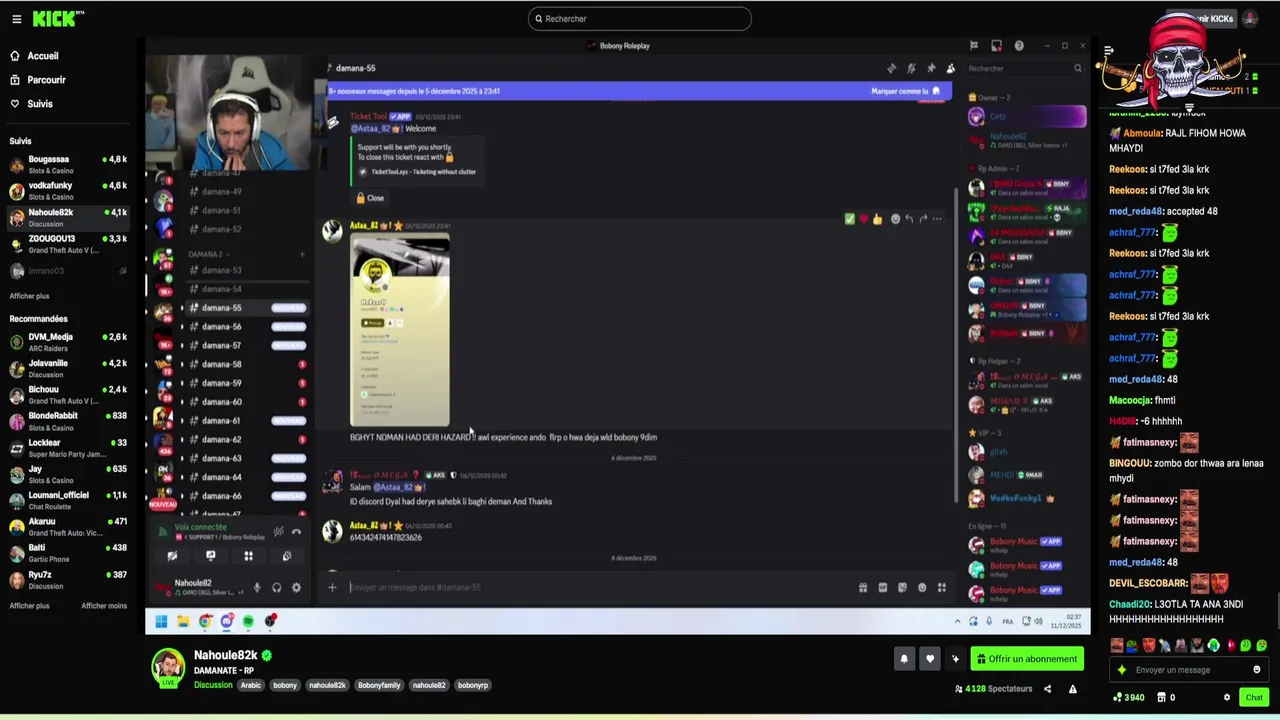Open the 3940 KICKs points balance
This screenshot has height=720, width=1280.
point(1129,697)
